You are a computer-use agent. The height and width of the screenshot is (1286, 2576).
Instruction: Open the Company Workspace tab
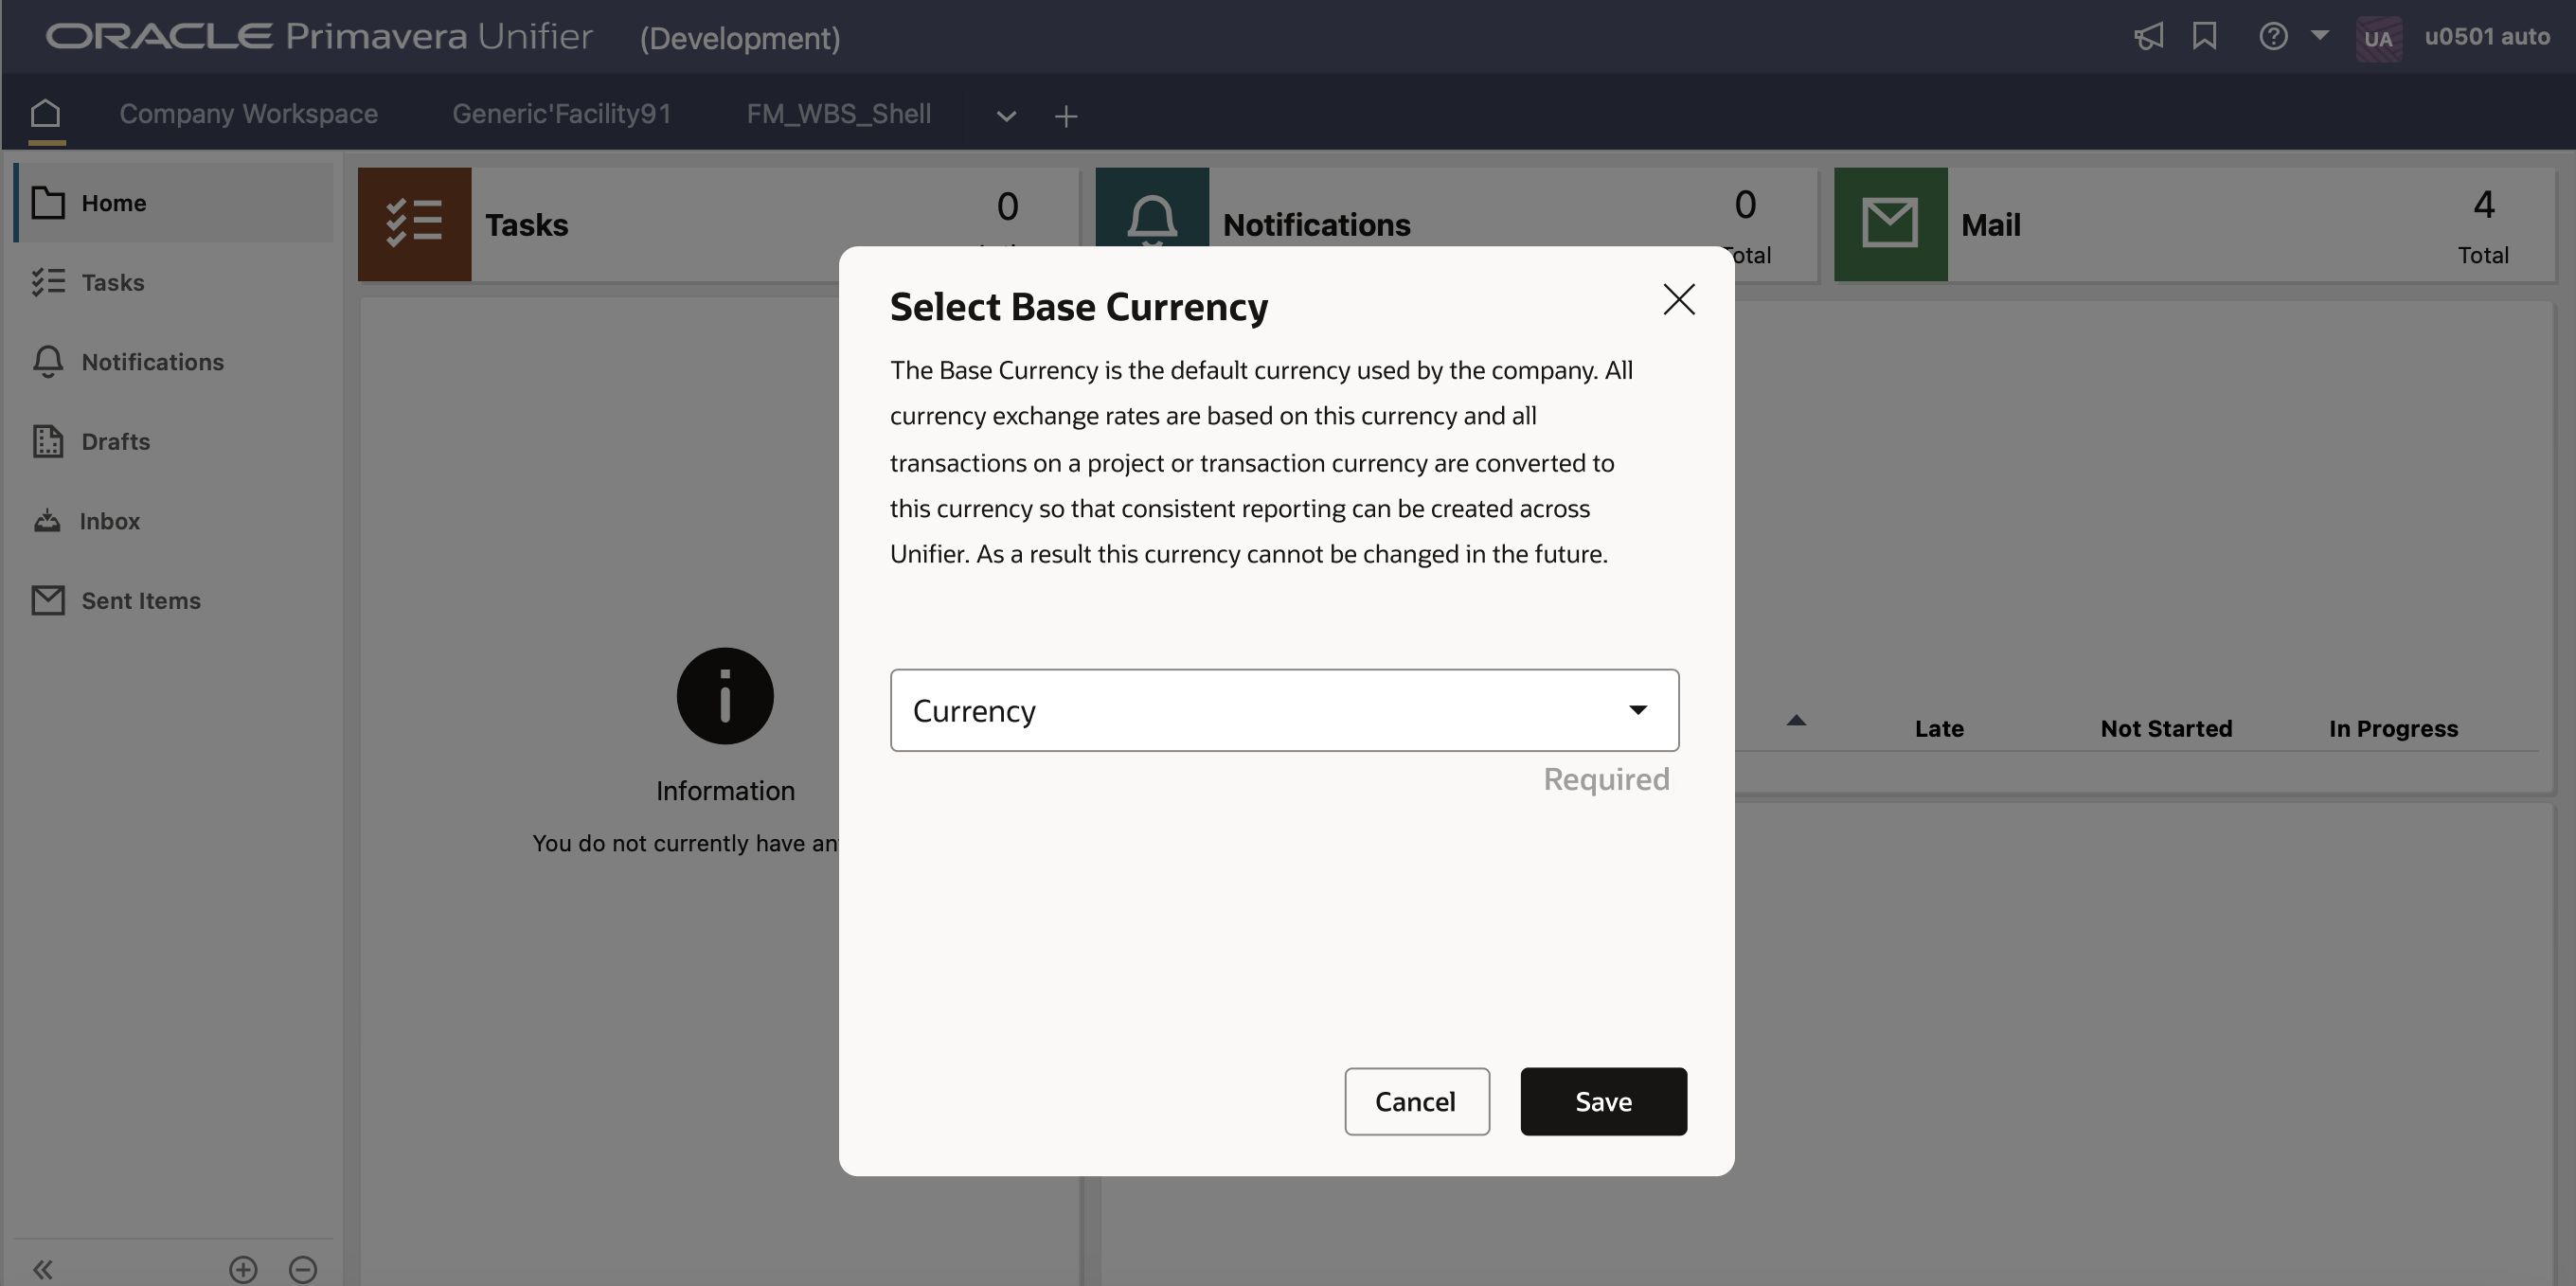(x=250, y=112)
